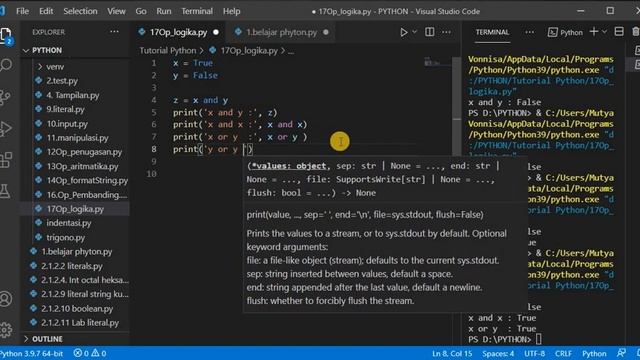640x360 pixels.
Task: Open the Extensions view
Action: point(6,160)
